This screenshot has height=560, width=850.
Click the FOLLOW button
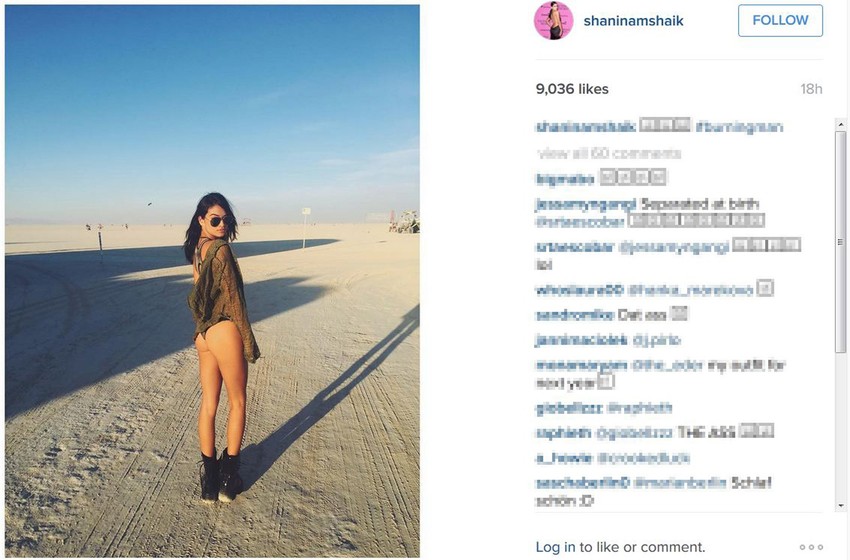click(780, 21)
